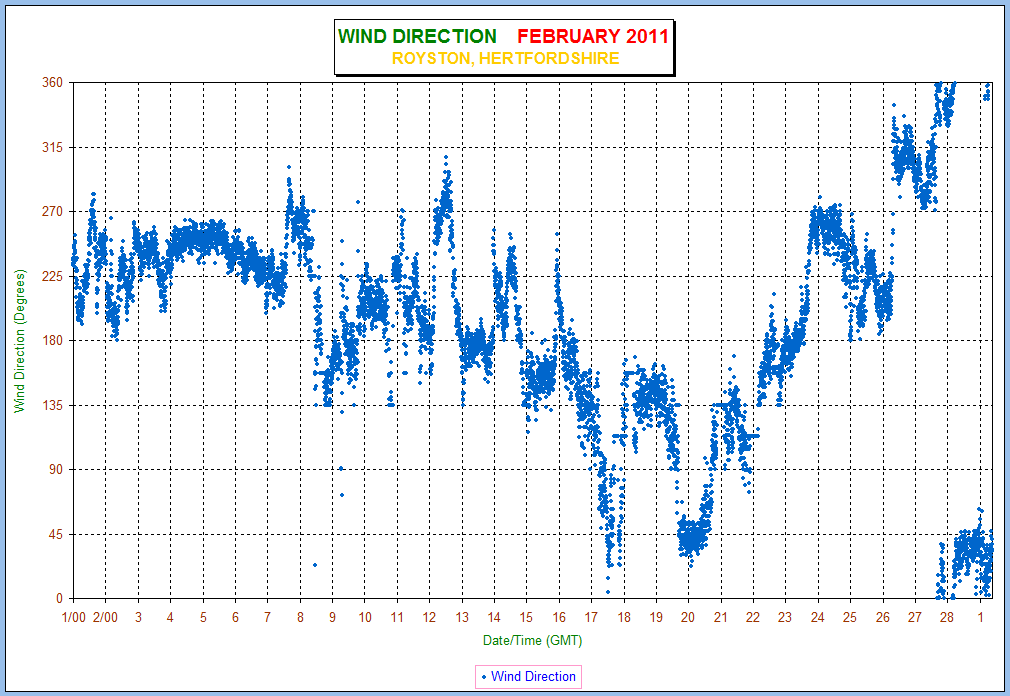Click the 0 y-axis value
The width and height of the screenshot is (1010, 696).
point(60,599)
